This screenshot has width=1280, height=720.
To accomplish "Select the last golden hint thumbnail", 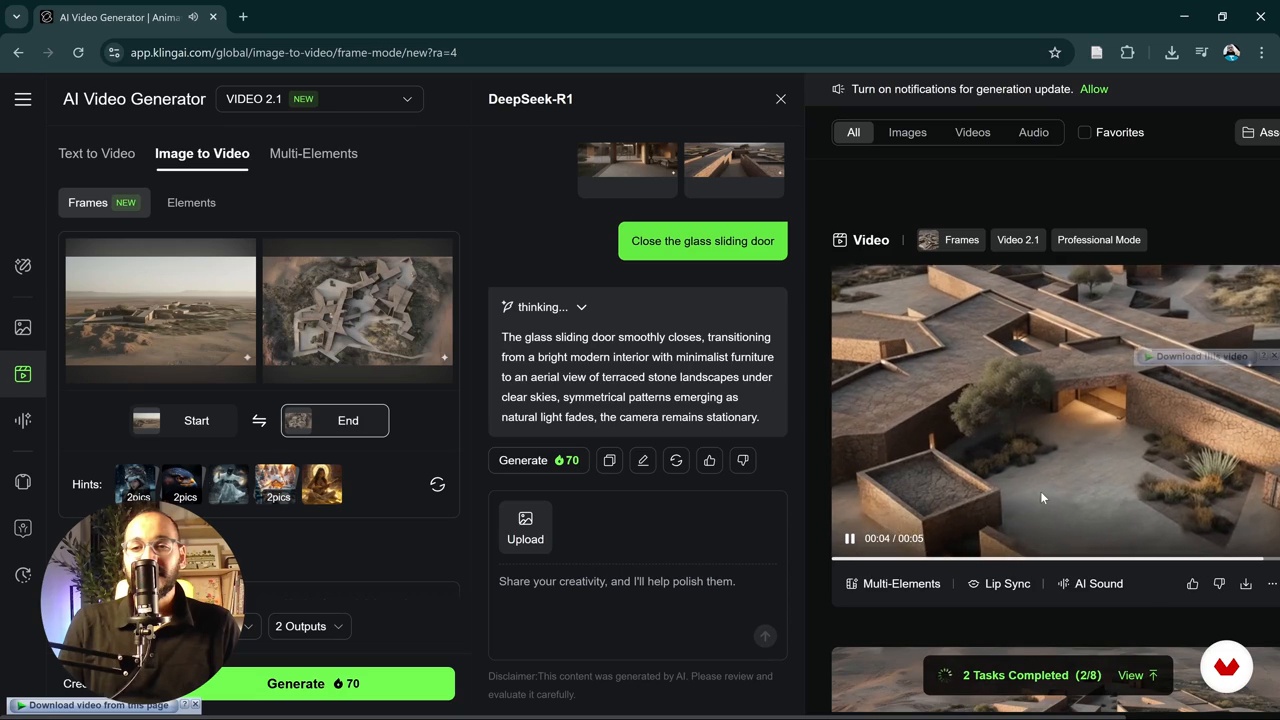I will [322, 484].
